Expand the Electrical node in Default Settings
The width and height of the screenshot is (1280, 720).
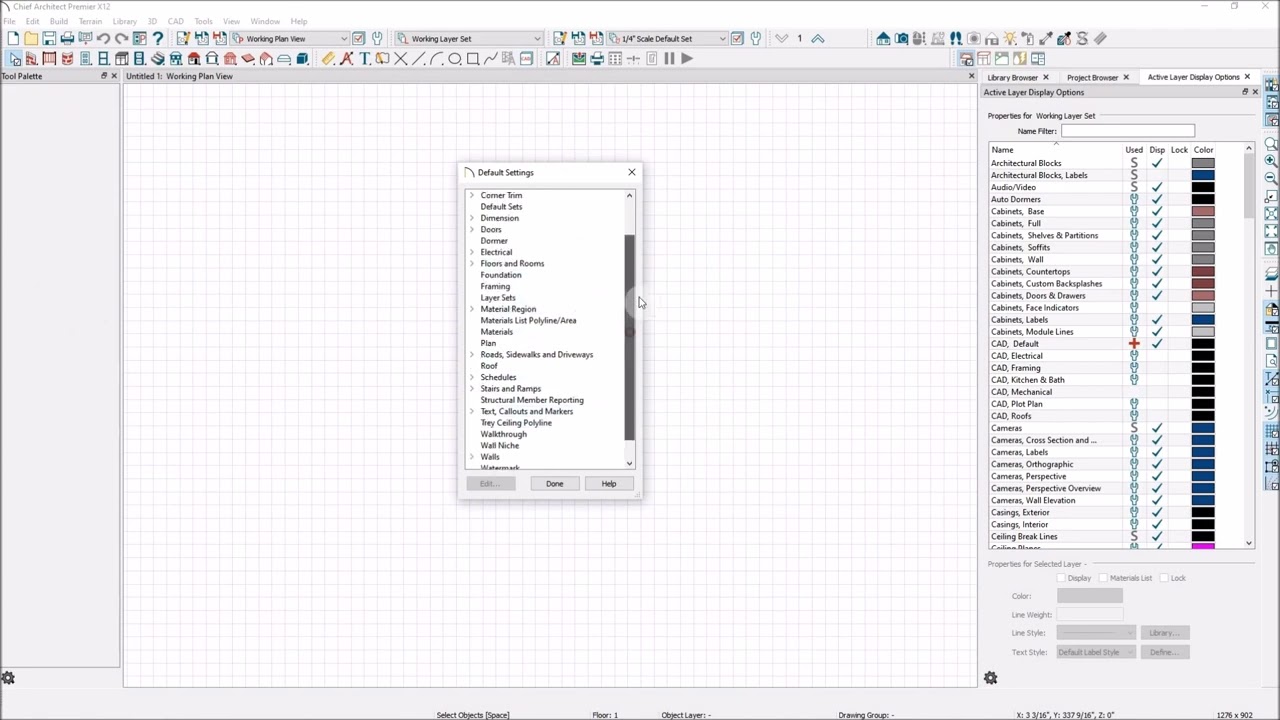(x=472, y=252)
